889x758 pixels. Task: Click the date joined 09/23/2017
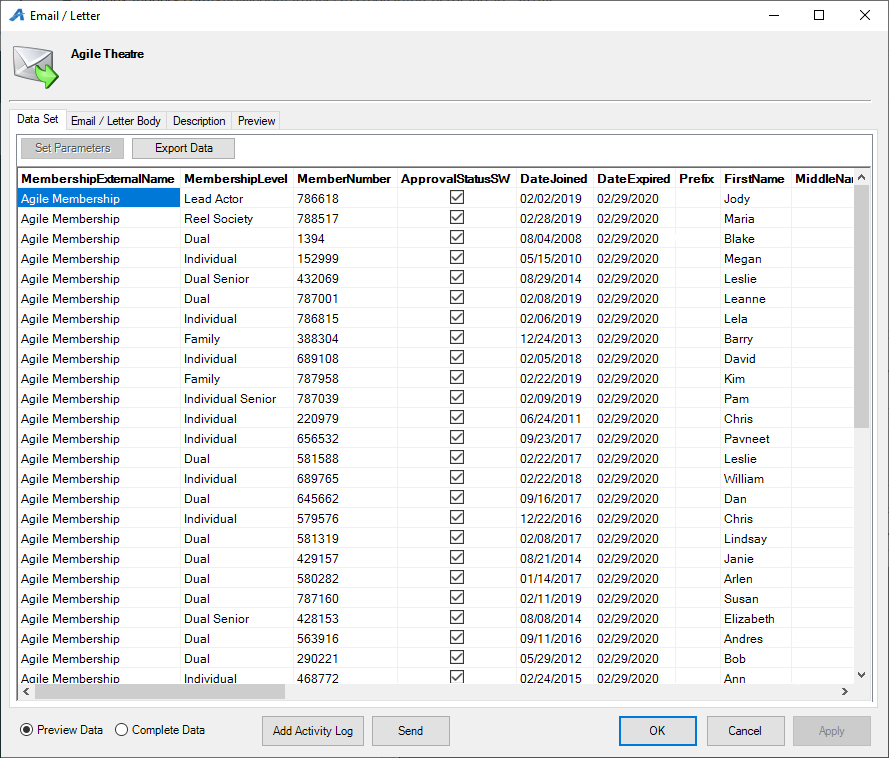pyautogui.click(x=554, y=438)
